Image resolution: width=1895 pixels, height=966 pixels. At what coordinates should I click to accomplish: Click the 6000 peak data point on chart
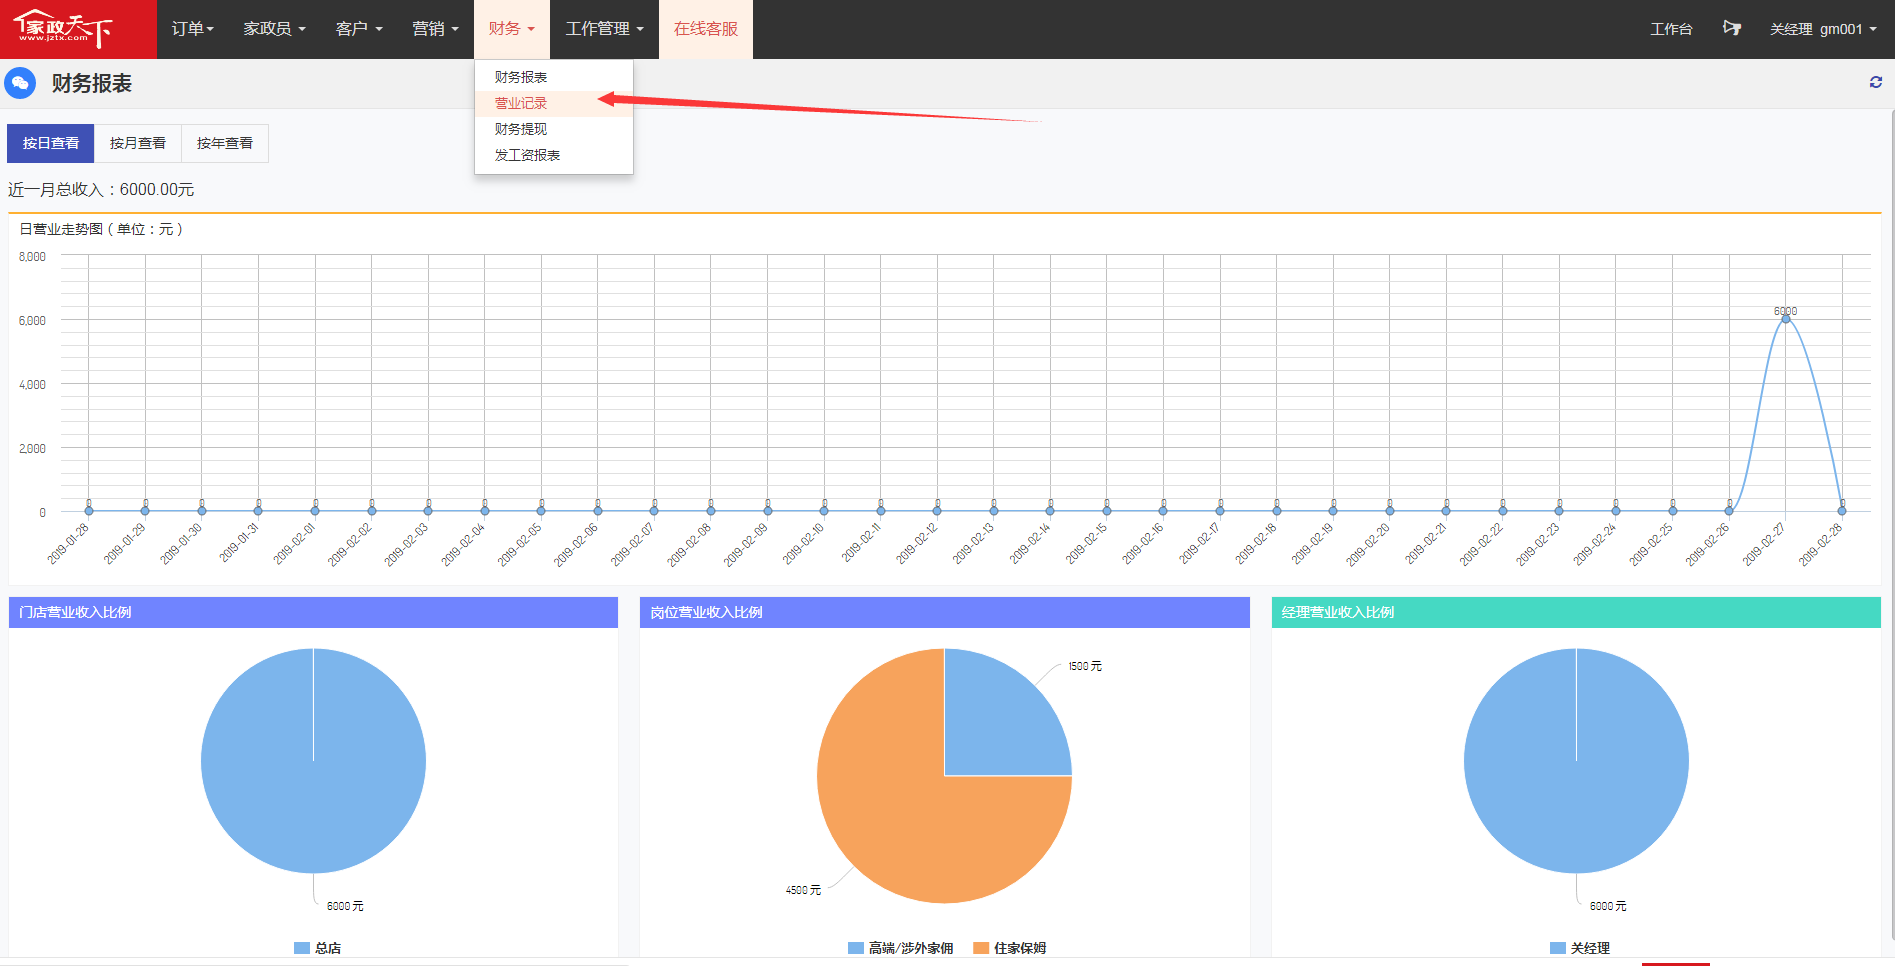pyautogui.click(x=1785, y=319)
